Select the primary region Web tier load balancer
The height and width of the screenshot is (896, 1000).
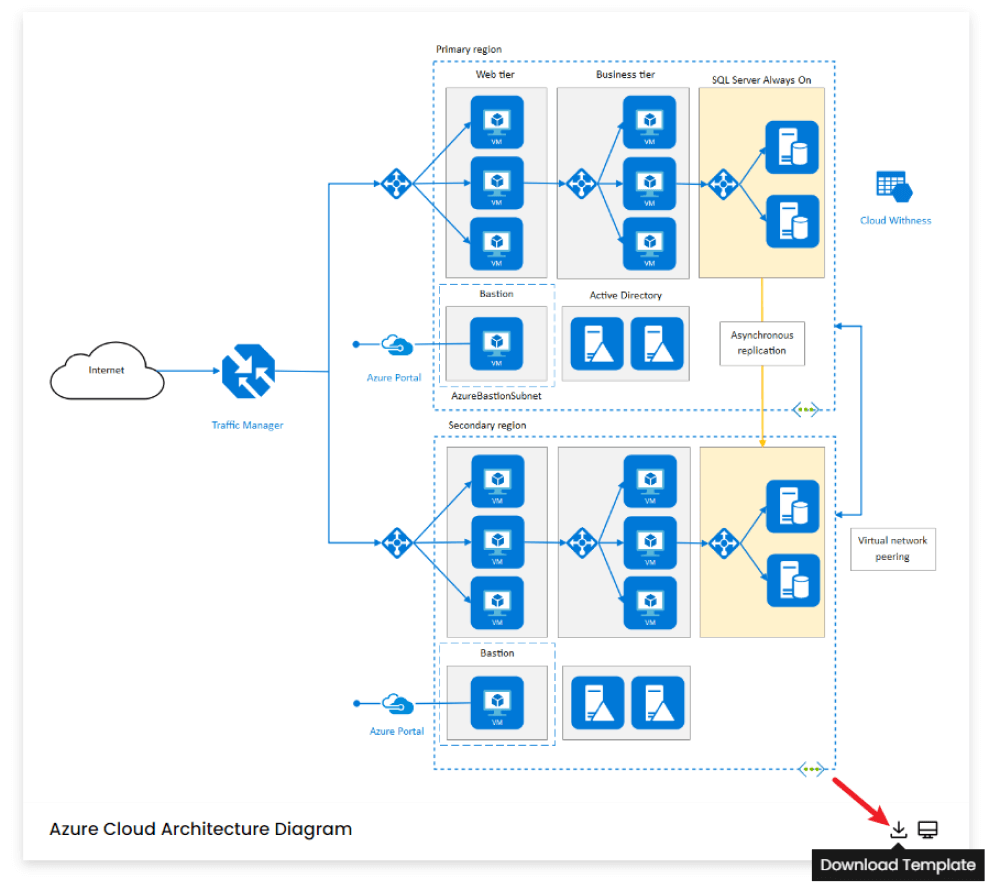coord(396,184)
